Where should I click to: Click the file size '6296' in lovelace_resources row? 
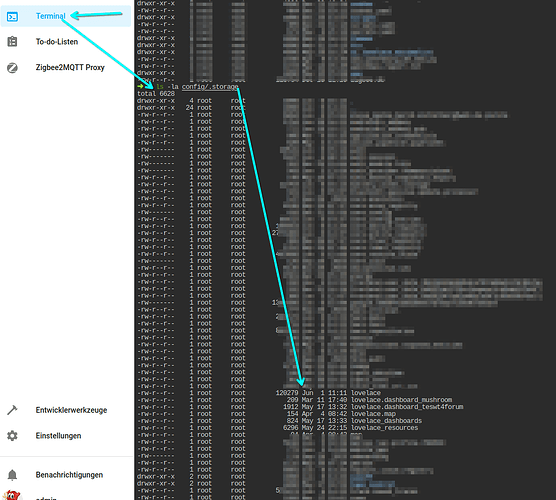click(291, 428)
